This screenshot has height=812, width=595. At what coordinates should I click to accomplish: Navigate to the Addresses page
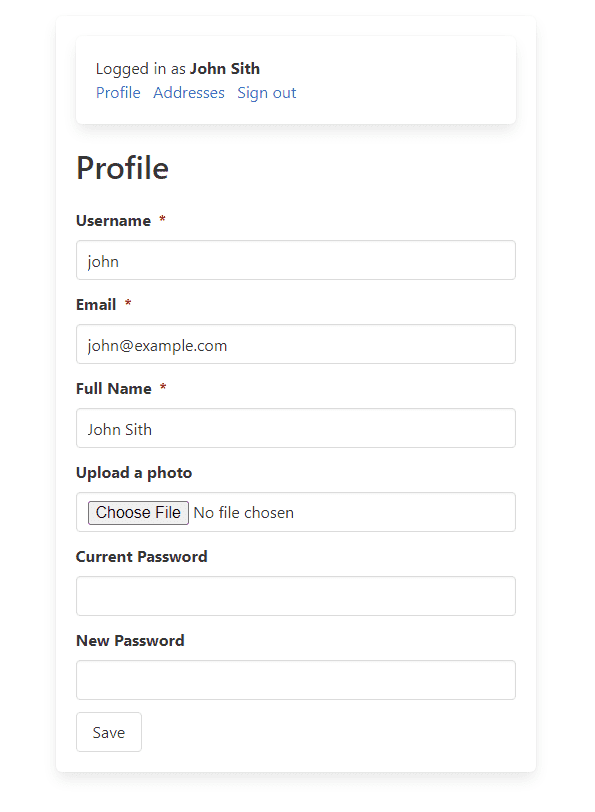[189, 92]
